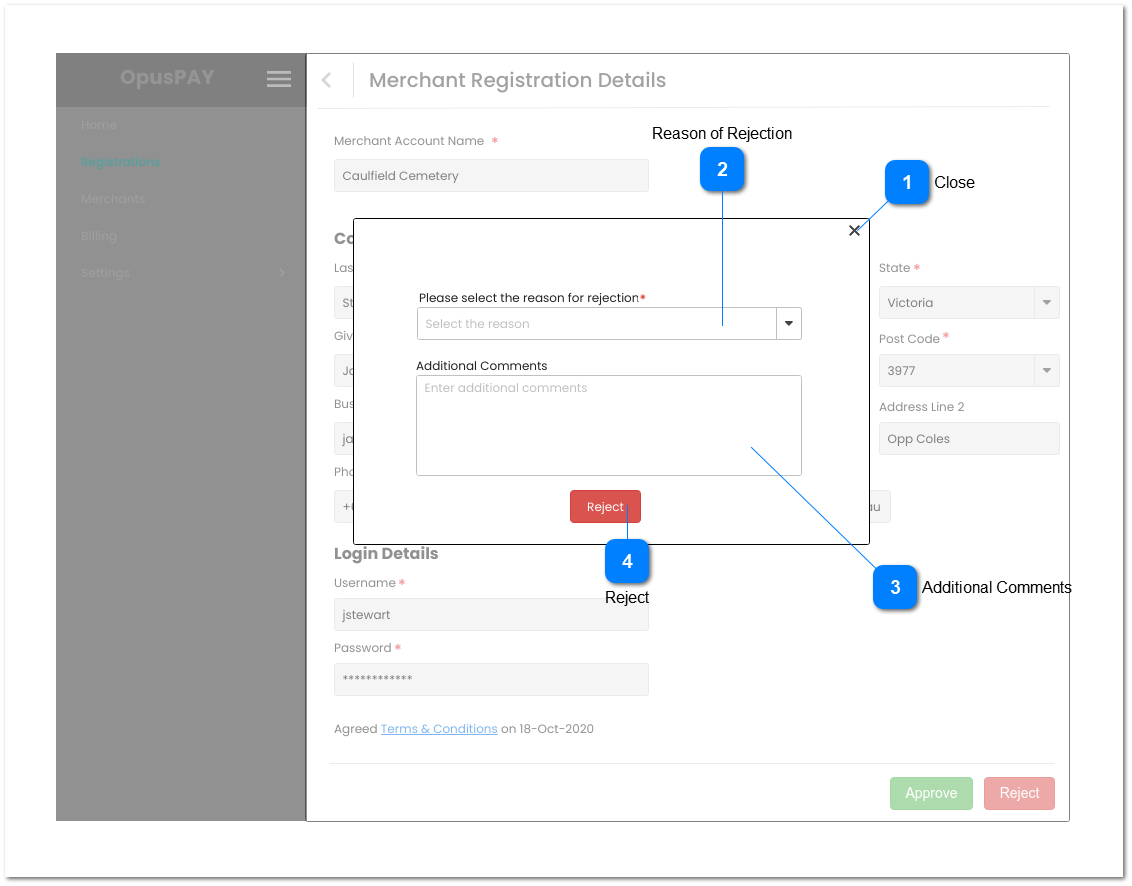The image size is (1132, 886).
Task: Click the Reject button at the bottom right
Action: pos(1019,793)
